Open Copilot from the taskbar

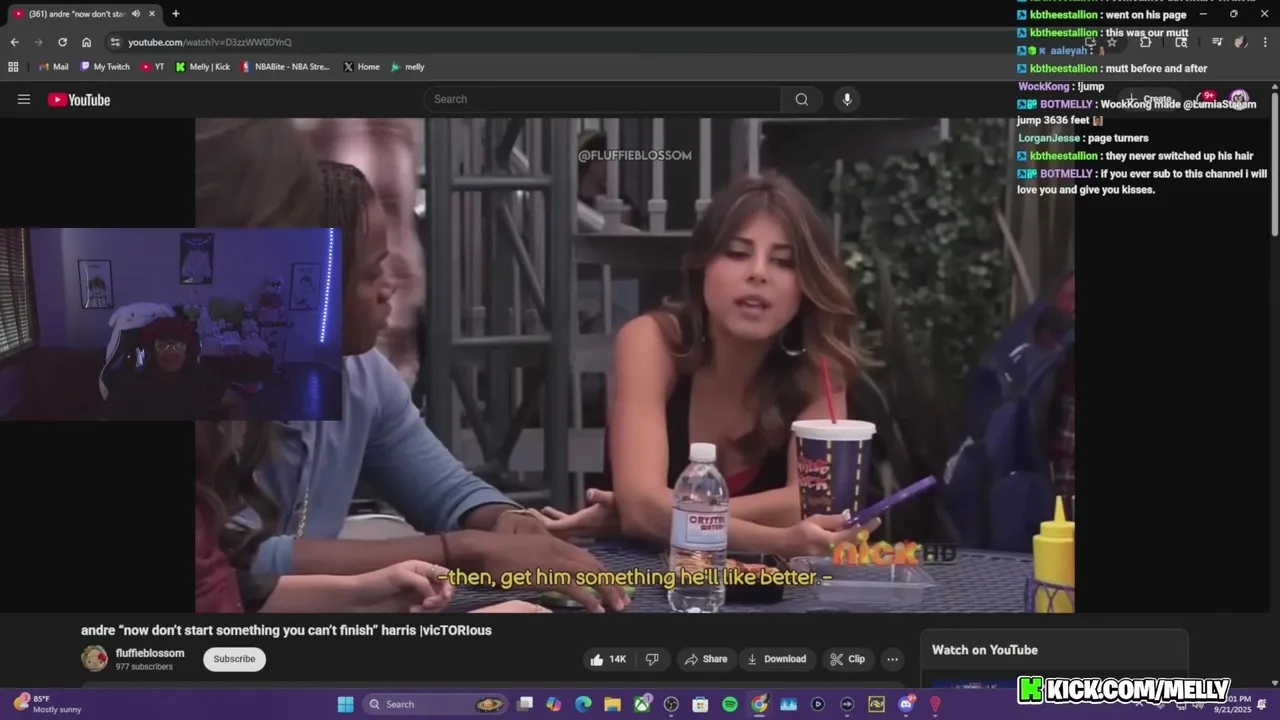pyautogui.click(x=554, y=704)
